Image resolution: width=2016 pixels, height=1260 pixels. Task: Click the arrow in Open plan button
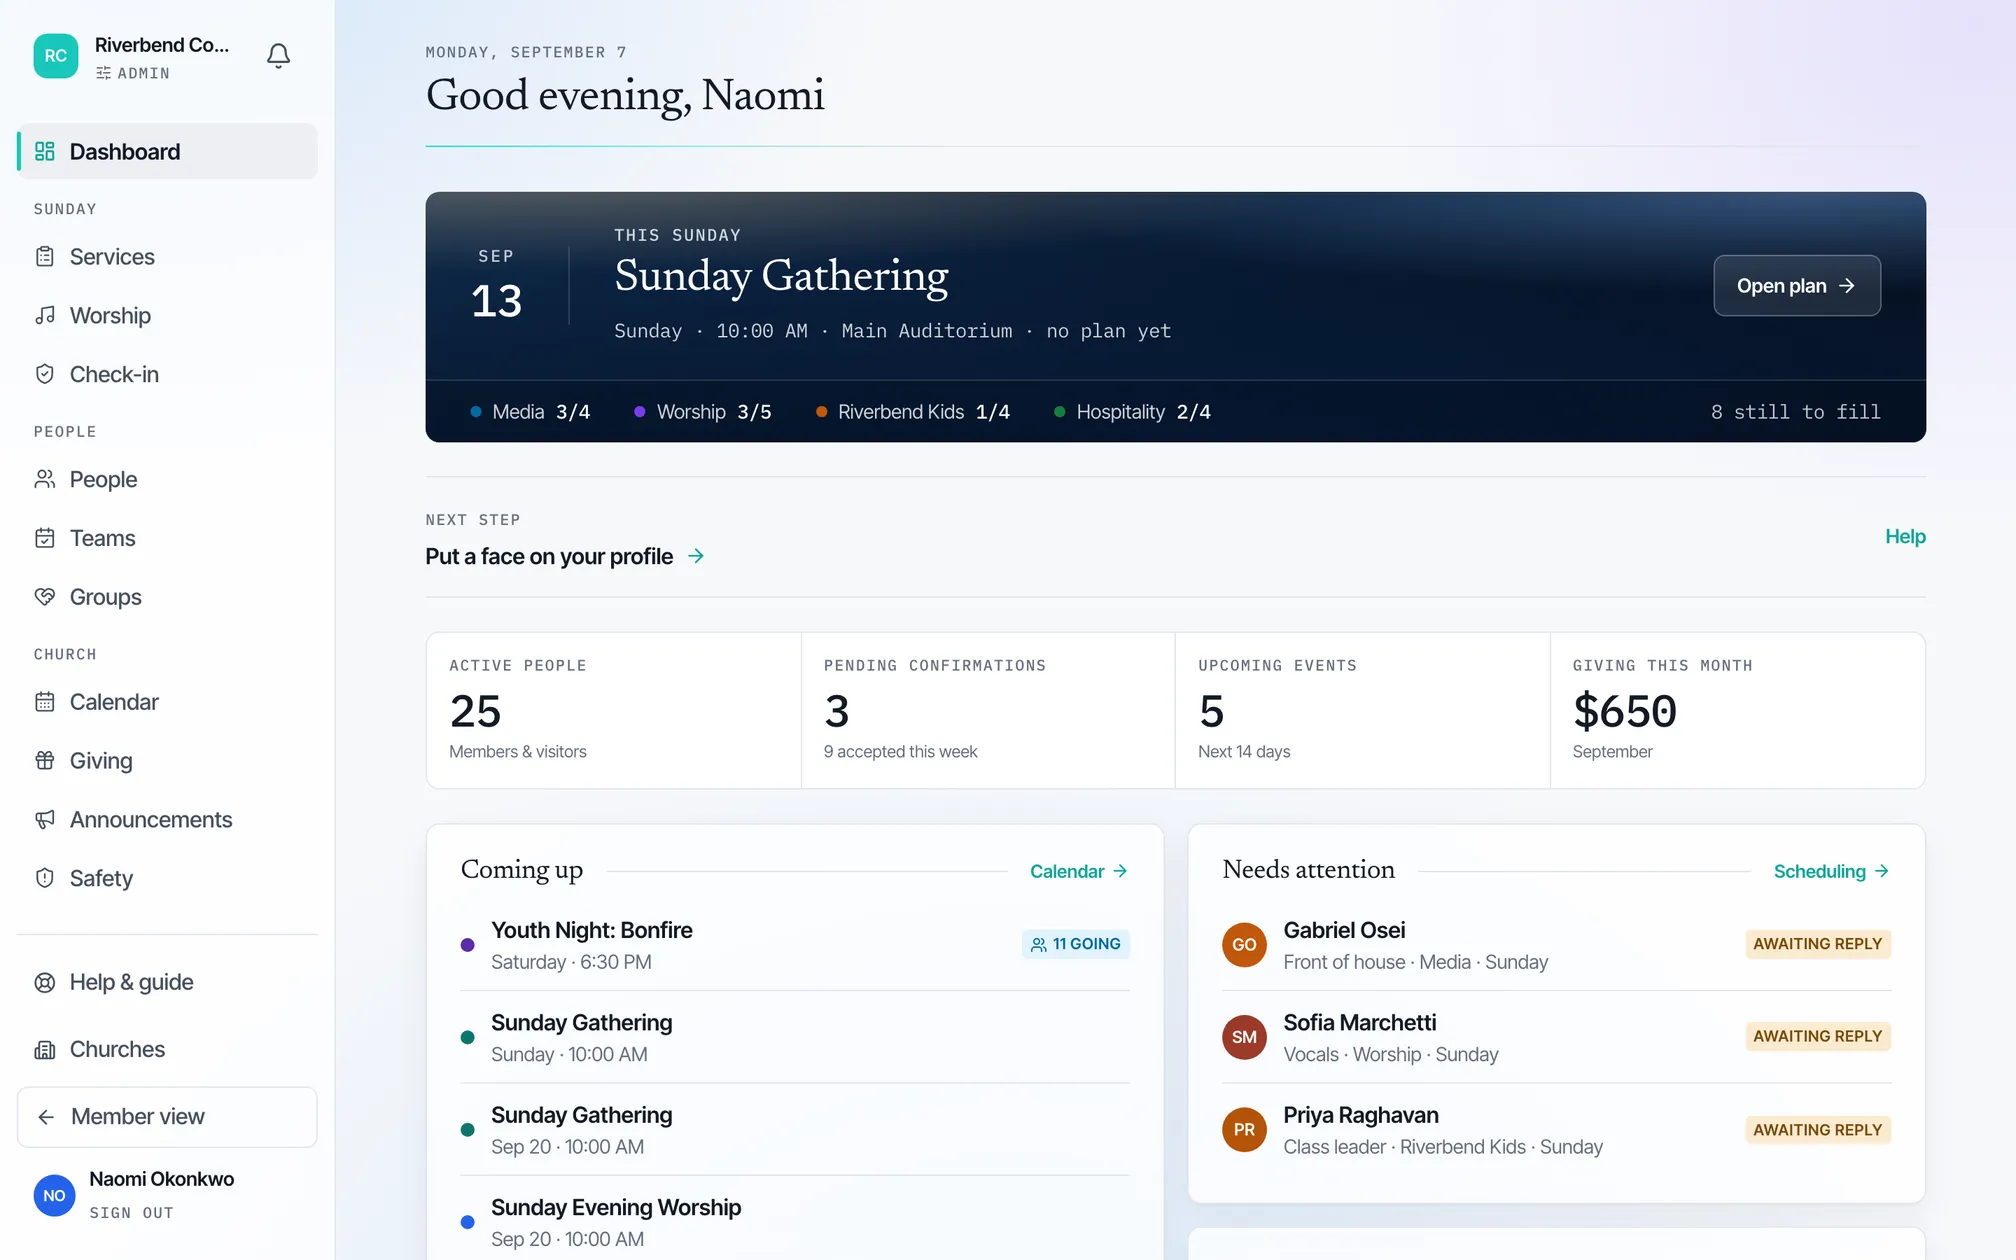click(x=1847, y=286)
